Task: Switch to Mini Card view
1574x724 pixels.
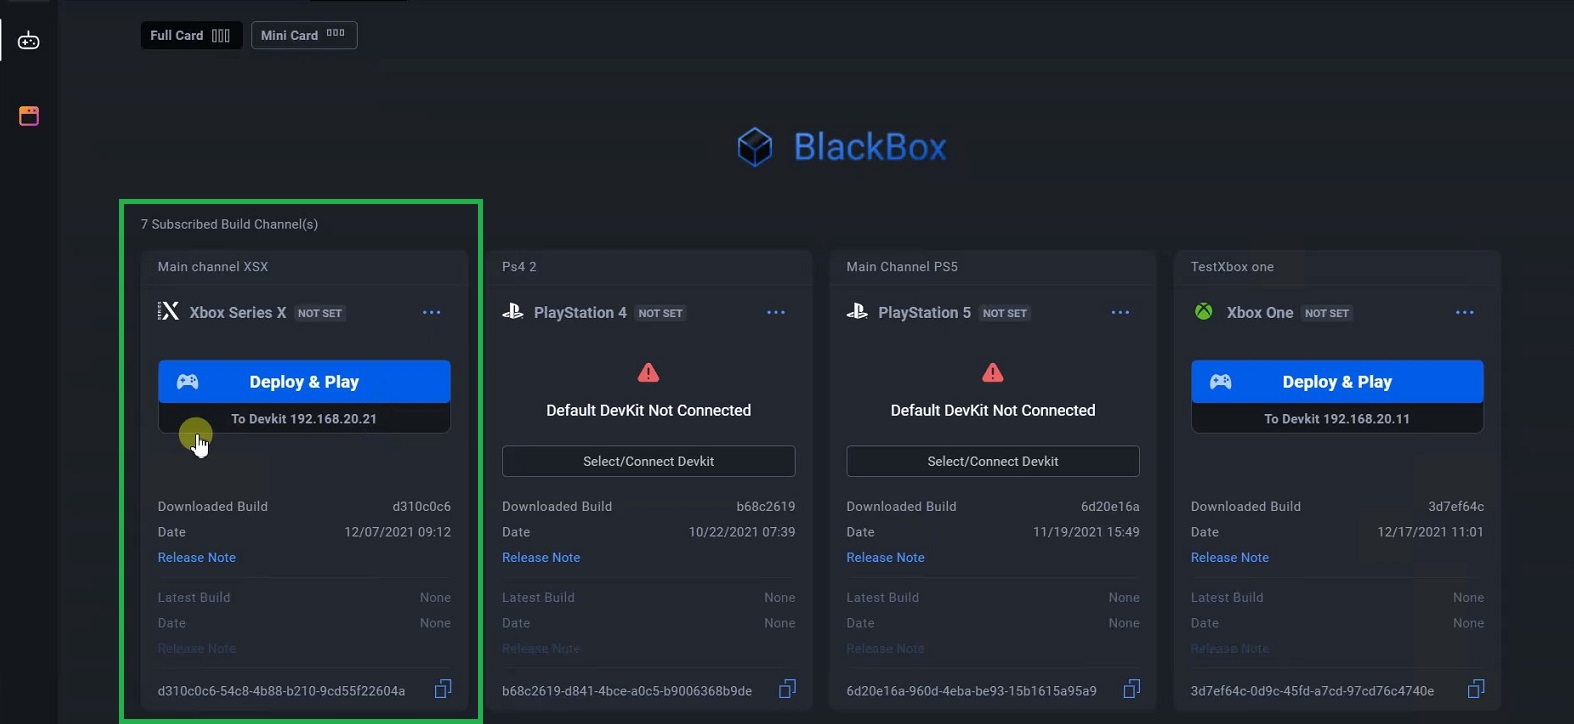Action: [x=304, y=35]
